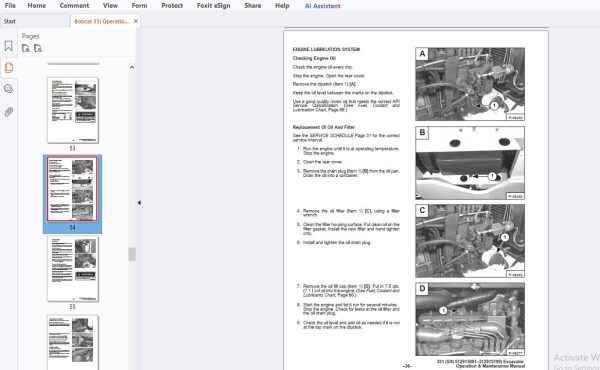Click the first page thumbnail tool icon

26,49
